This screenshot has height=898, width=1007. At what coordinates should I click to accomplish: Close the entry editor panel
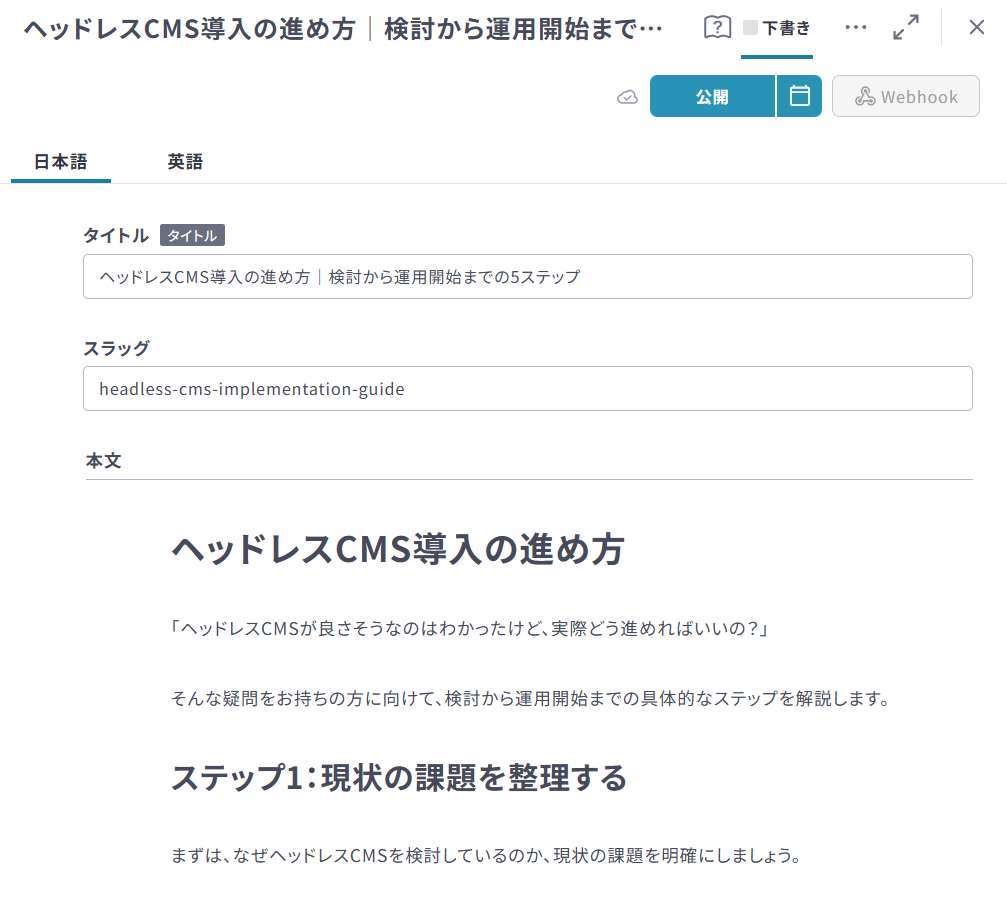(x=977, y=27)
